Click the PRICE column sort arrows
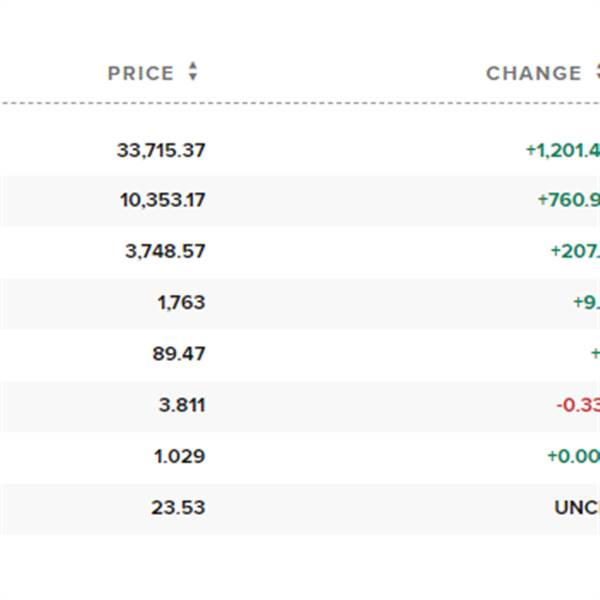Image resolution: width=600 pixels, height=600 pixels. tap(193, 72)
